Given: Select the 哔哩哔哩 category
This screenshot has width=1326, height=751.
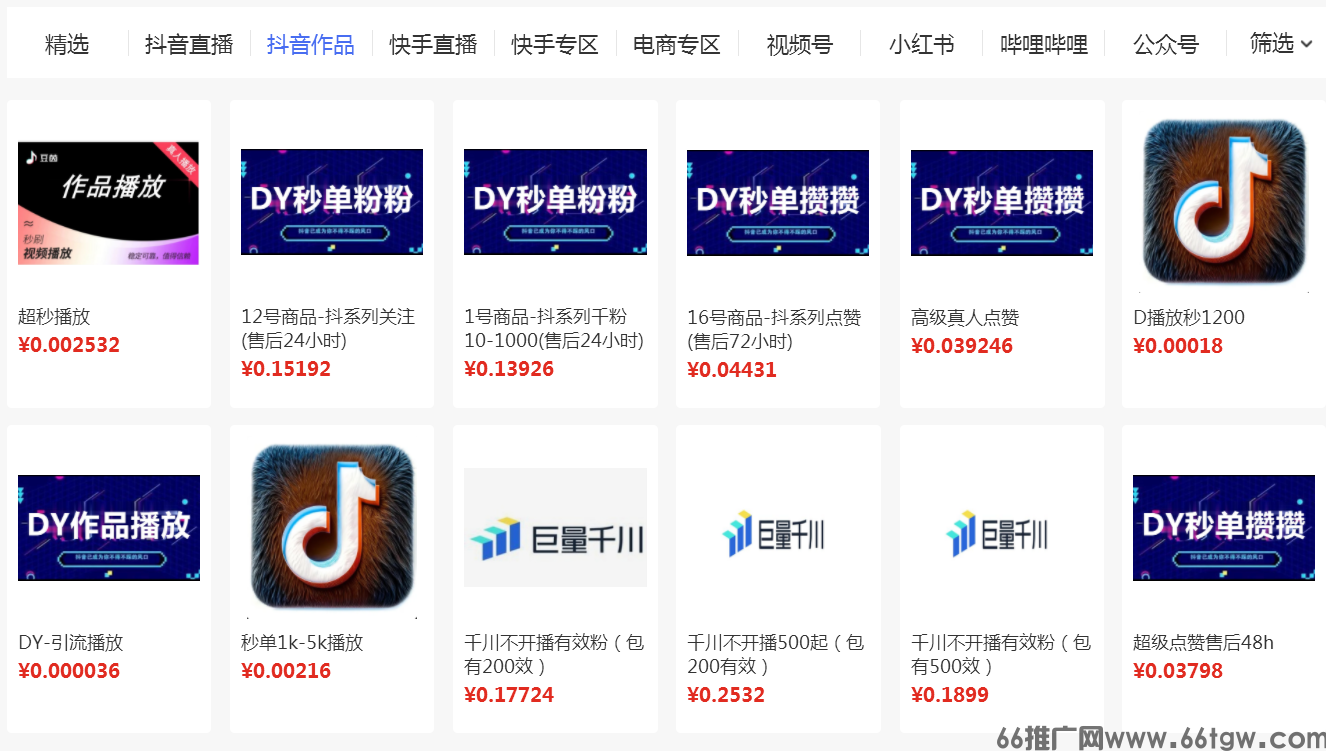Looking at the screenshot, I should point(1043,45).
